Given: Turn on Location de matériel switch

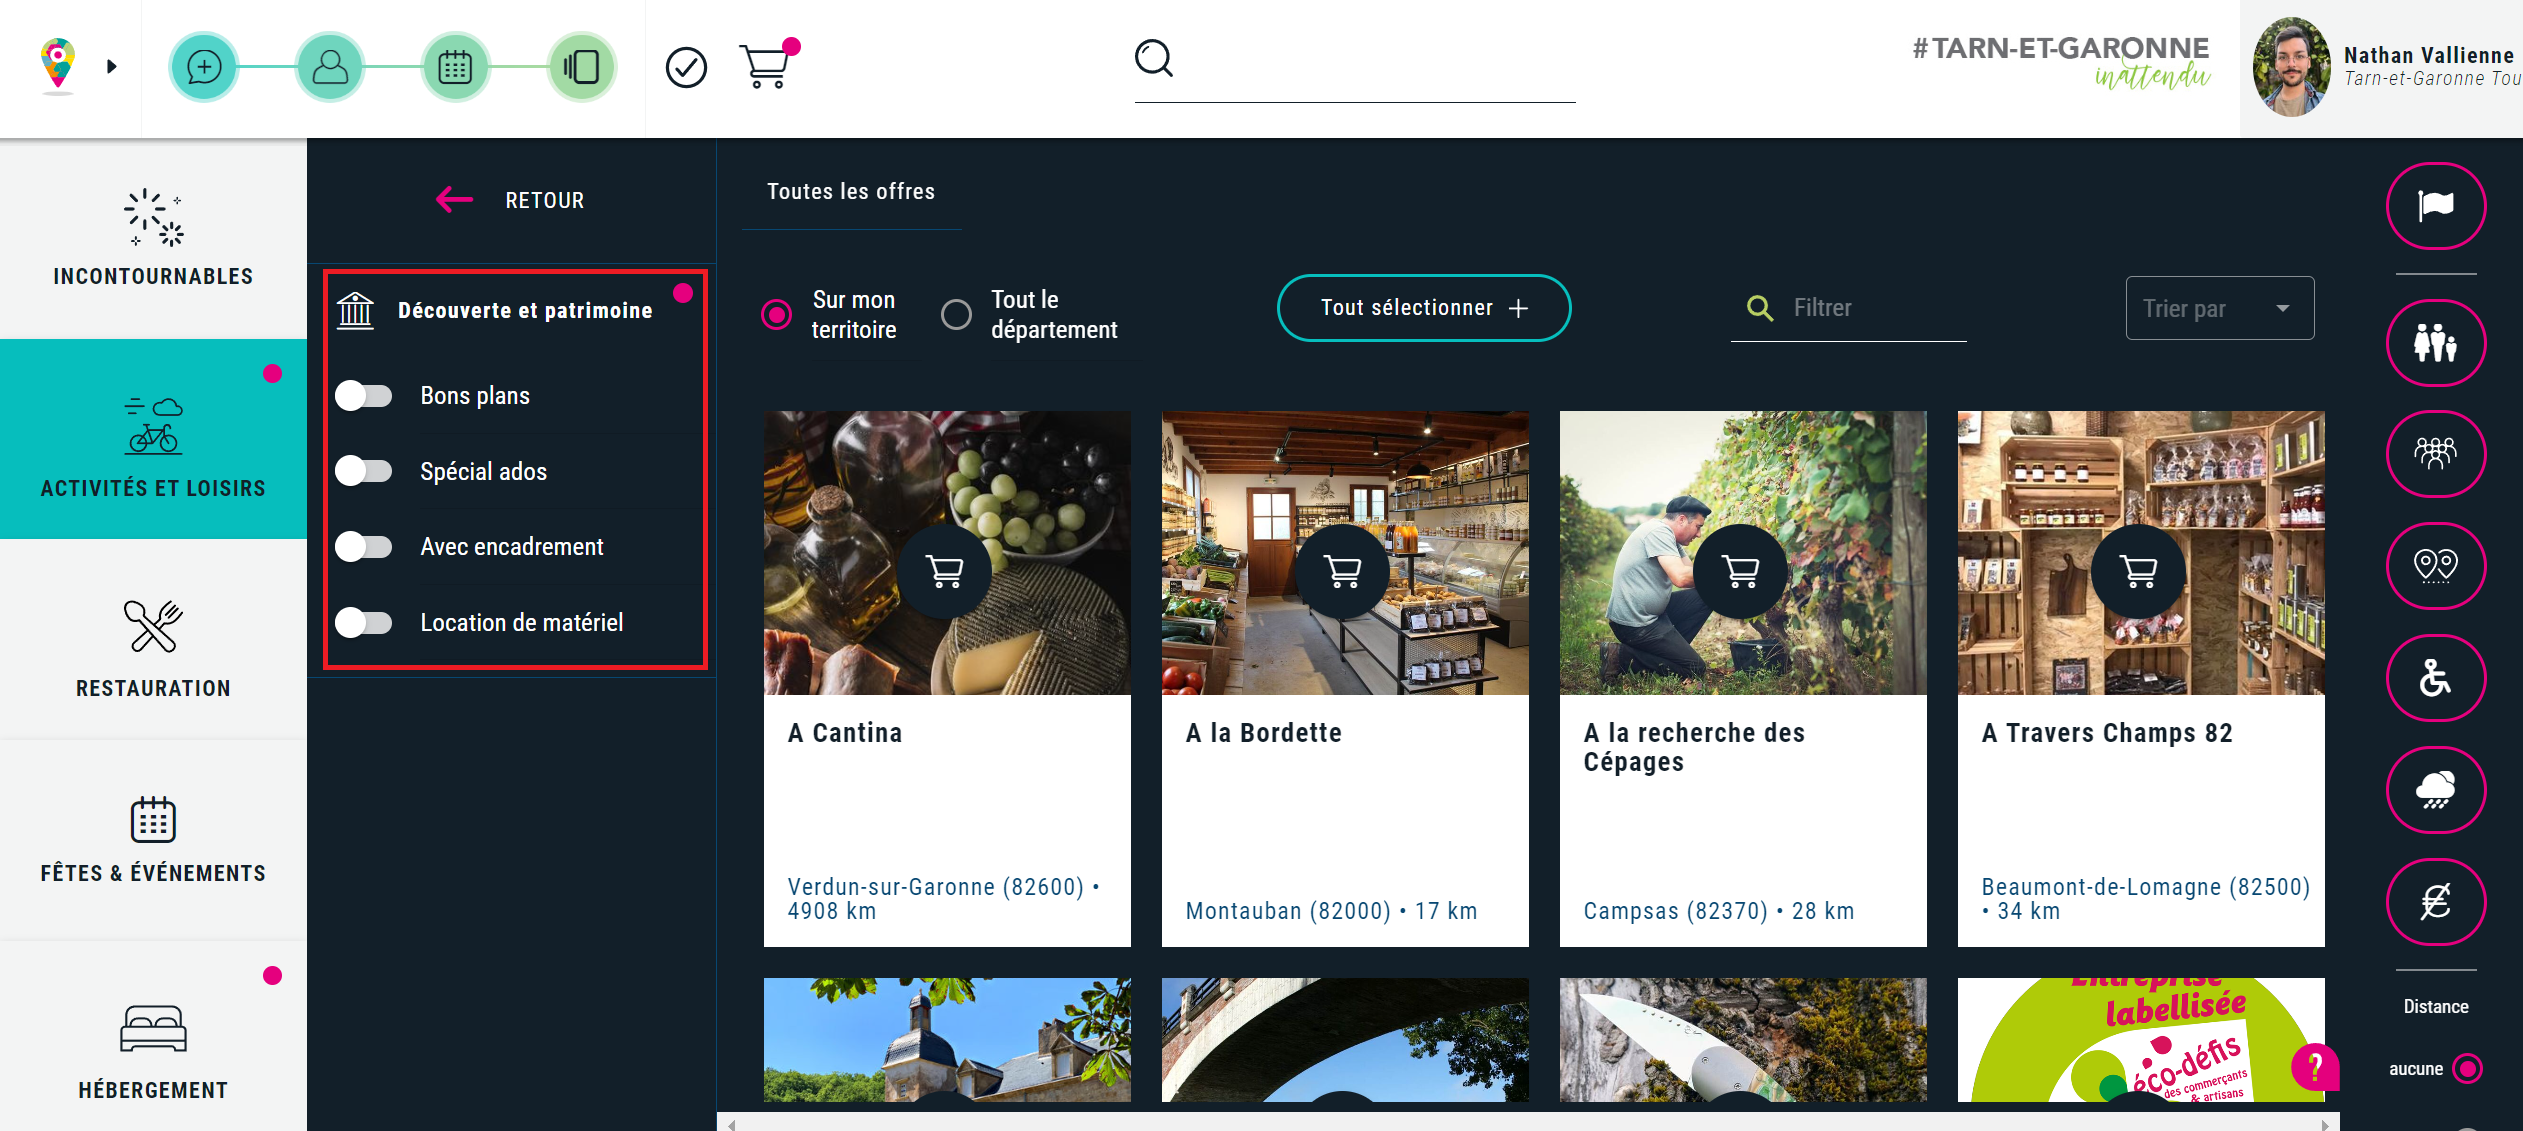Looking at the screenshot, I should [364, 623].
